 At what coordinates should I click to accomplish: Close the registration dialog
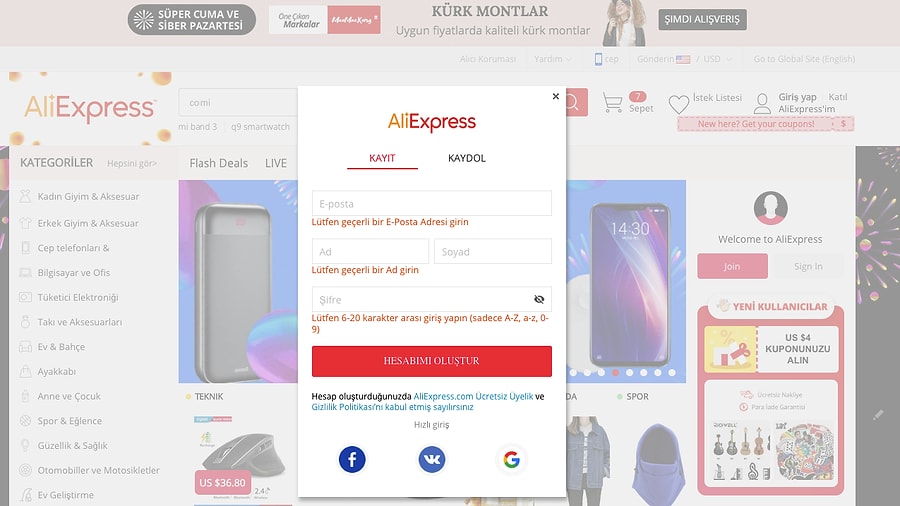tap(556, 96)
